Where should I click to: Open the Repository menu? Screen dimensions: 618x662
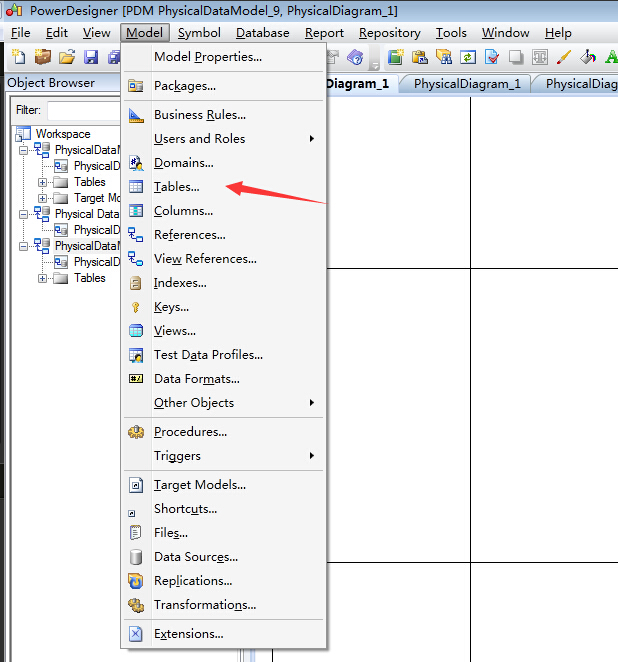390,33
